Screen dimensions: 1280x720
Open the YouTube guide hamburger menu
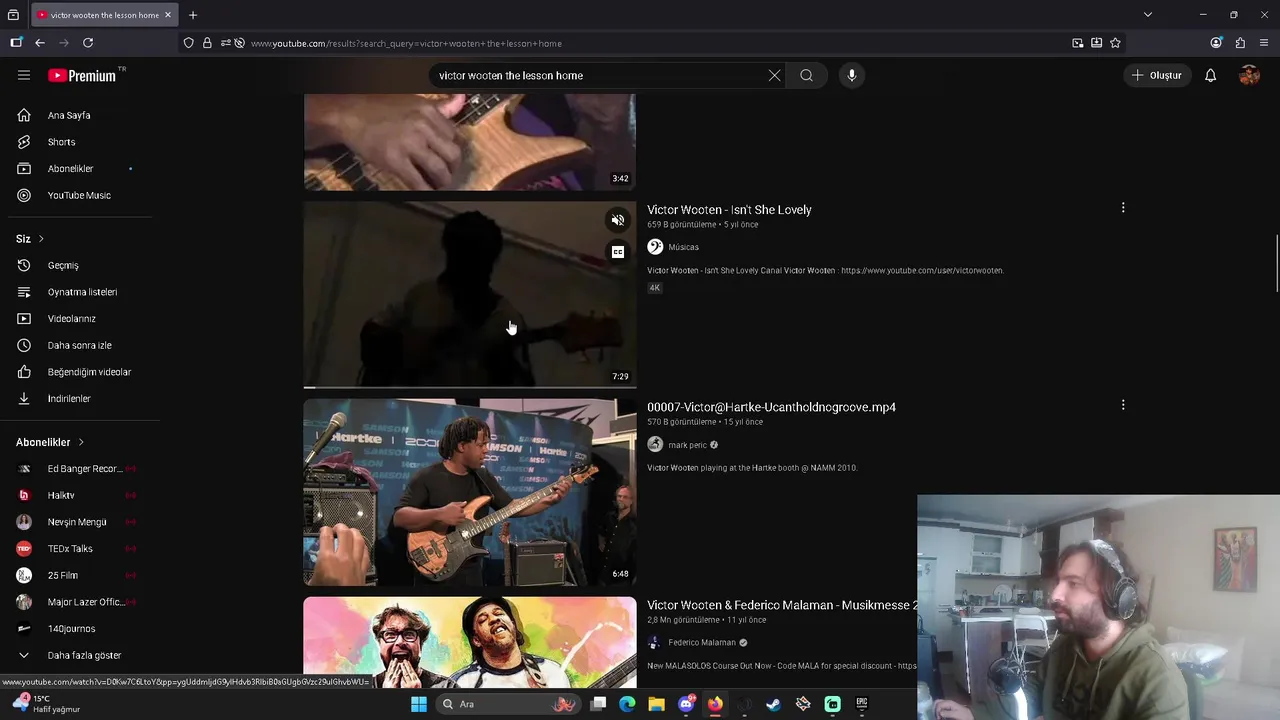[x=24, y=75]
